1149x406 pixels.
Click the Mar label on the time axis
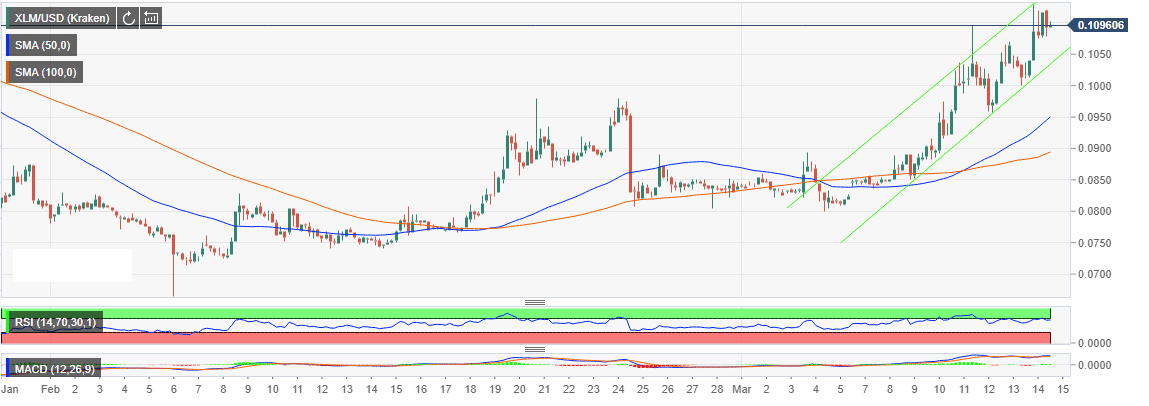coord(742,388)
